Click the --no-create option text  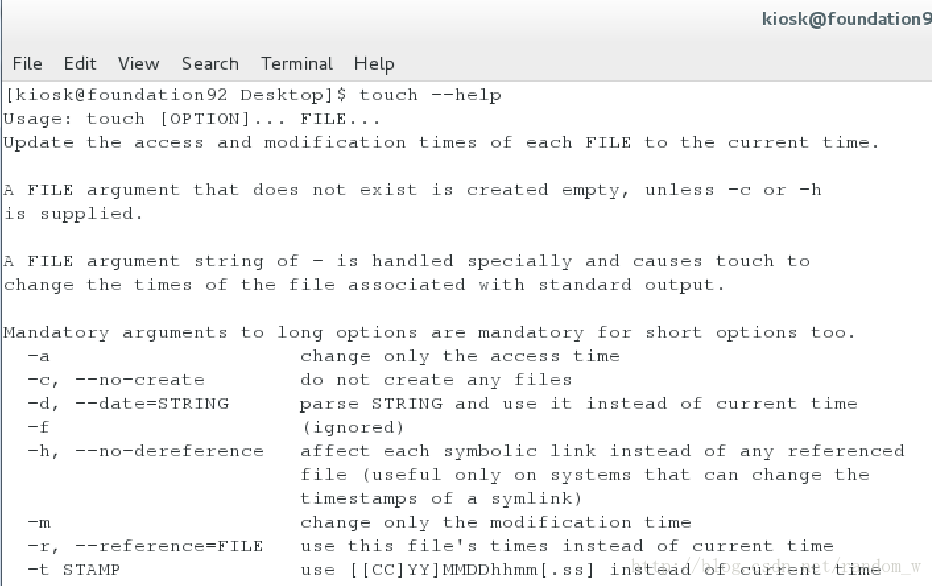140,380
